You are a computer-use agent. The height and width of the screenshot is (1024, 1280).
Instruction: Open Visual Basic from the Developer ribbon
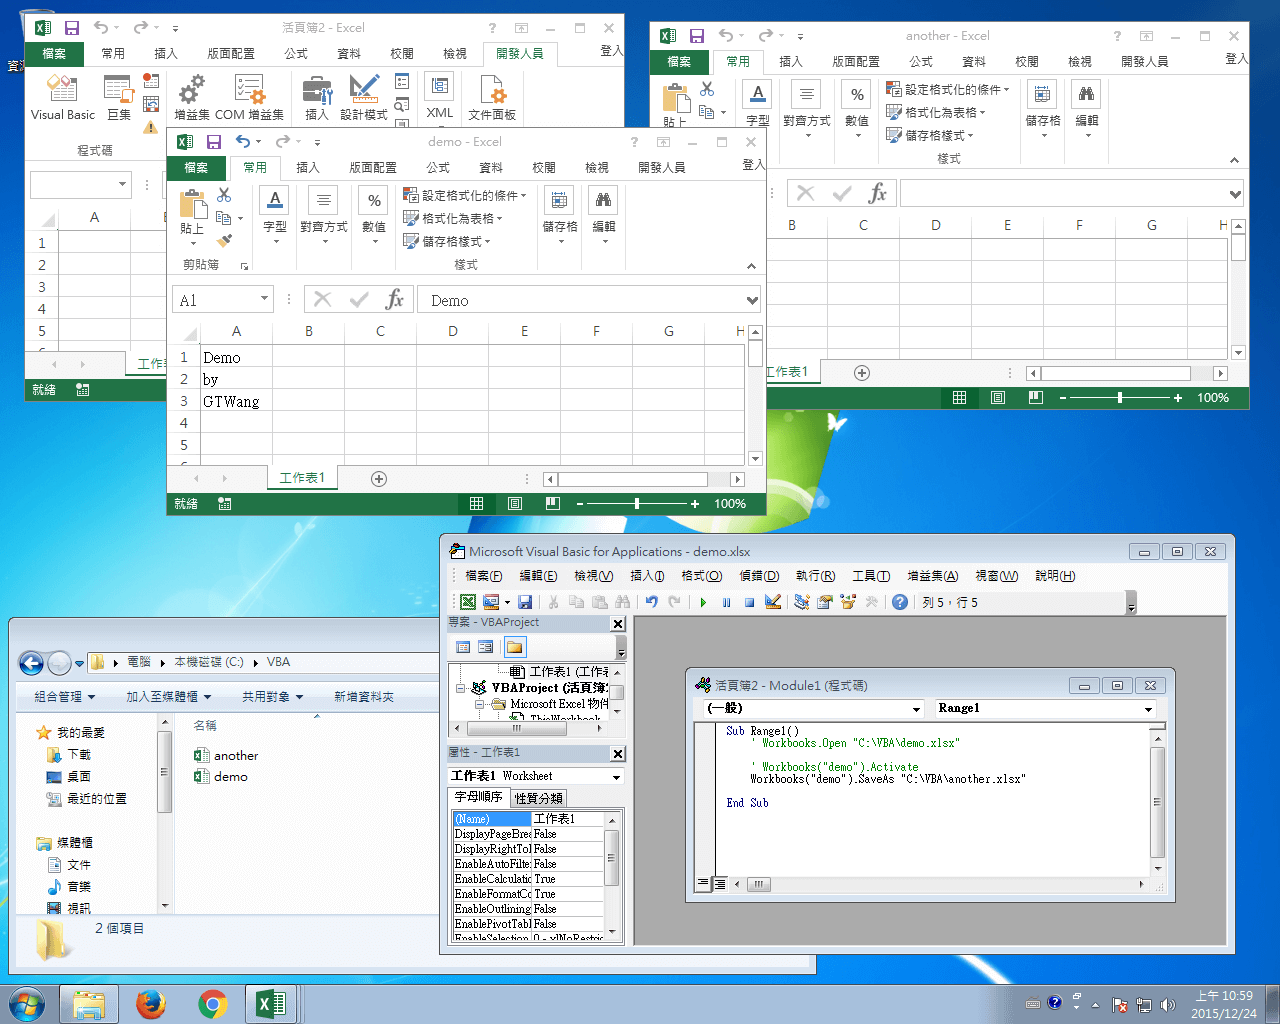click(x=62, y=97)
